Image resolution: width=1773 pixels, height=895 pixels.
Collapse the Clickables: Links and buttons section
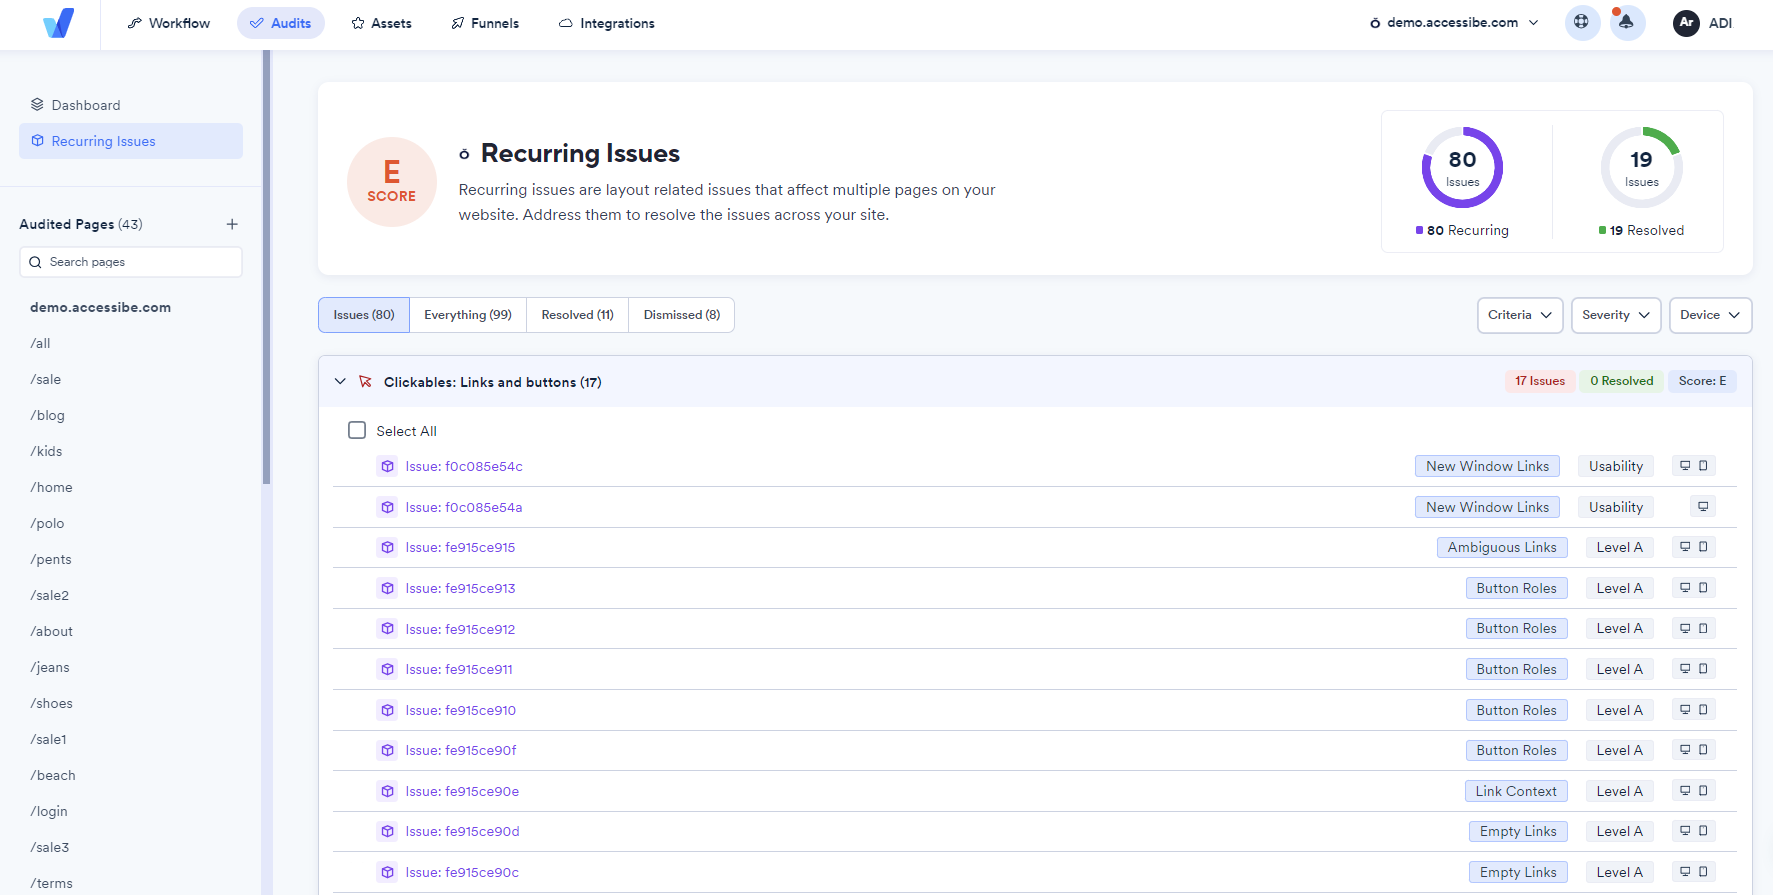(x=340, y=381)
